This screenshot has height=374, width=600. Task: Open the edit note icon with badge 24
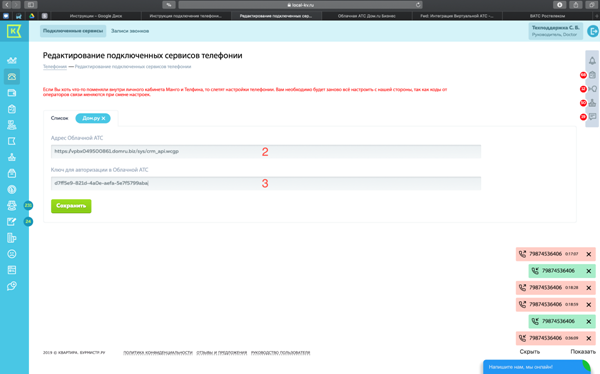[12, 222]
